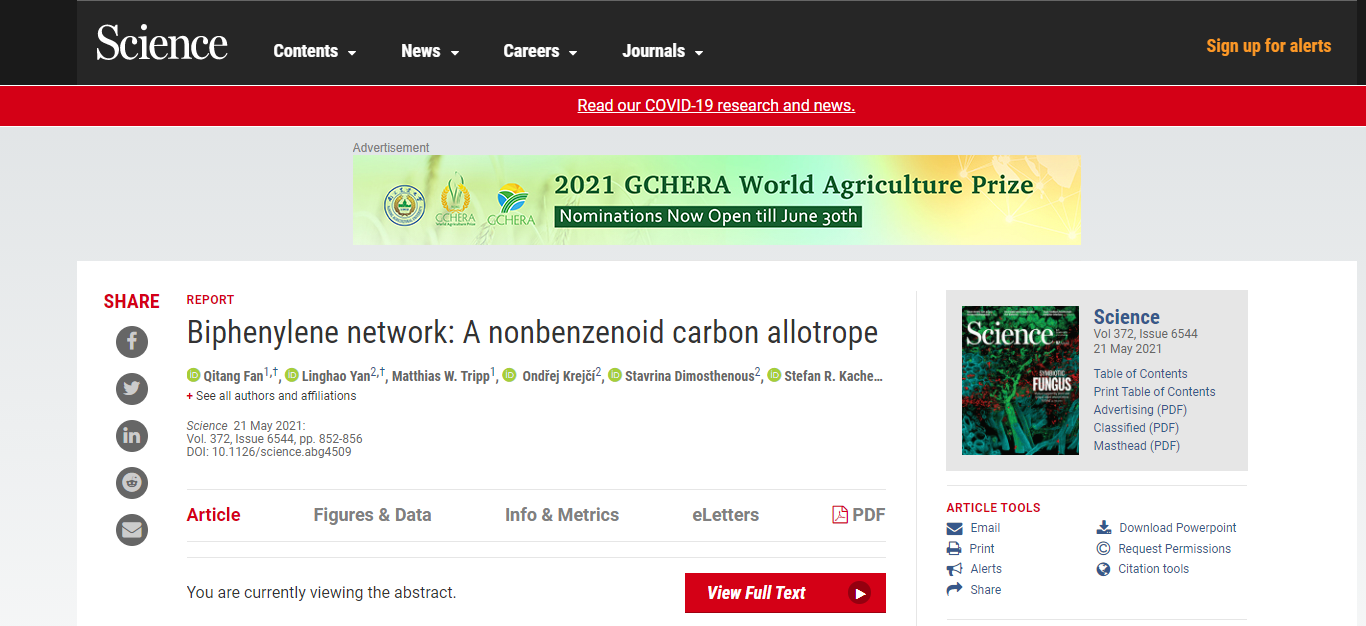Image resolution: width=1366 pixels, height=626 pixels.
Task: Click the Share arrow icon in Article Tools
Action: (955, 590)
